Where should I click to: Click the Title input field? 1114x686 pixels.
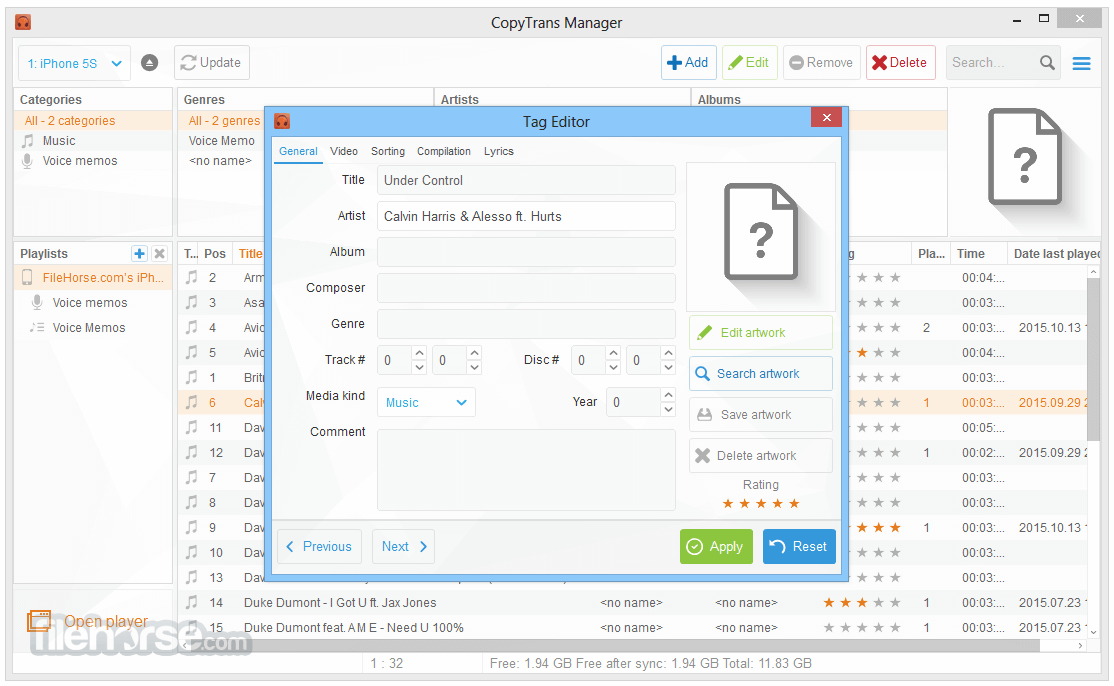pos(526,180)
